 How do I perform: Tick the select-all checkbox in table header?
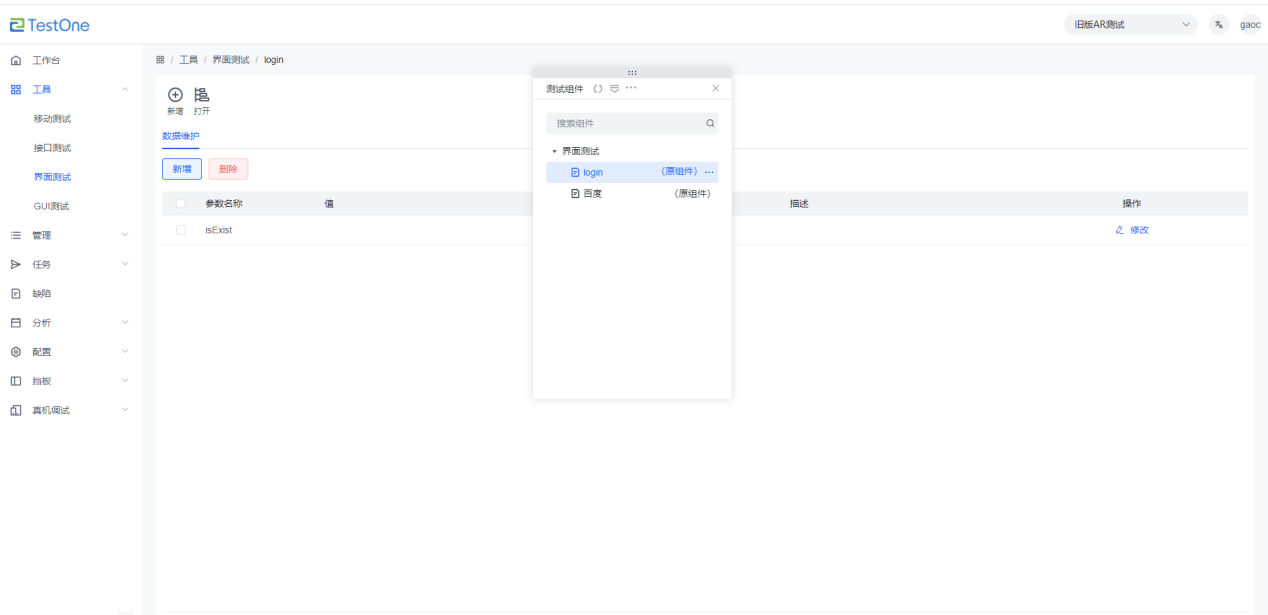pyautogui.click(x=181, y=204)
